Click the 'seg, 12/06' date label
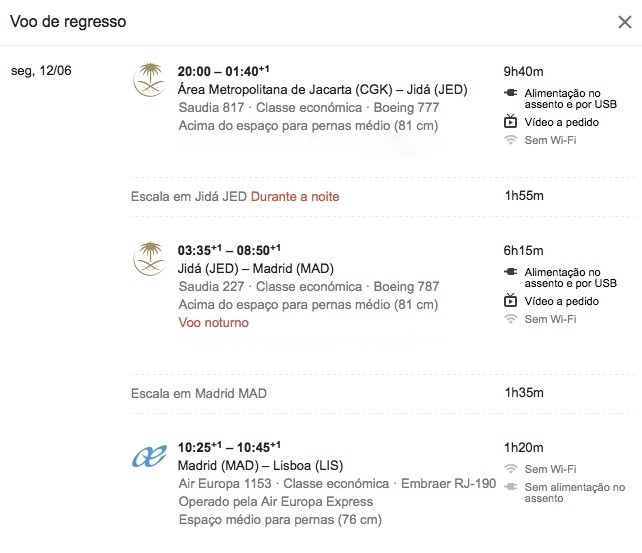 (x=41, y=70)
